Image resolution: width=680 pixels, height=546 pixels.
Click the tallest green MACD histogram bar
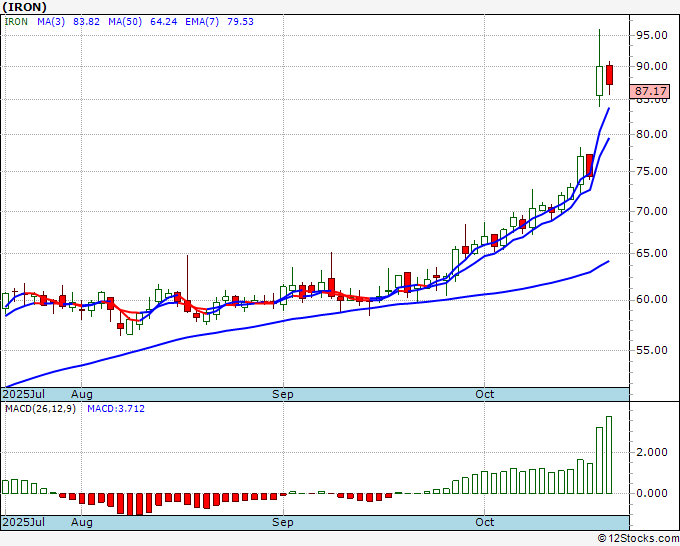click(609, 455)
